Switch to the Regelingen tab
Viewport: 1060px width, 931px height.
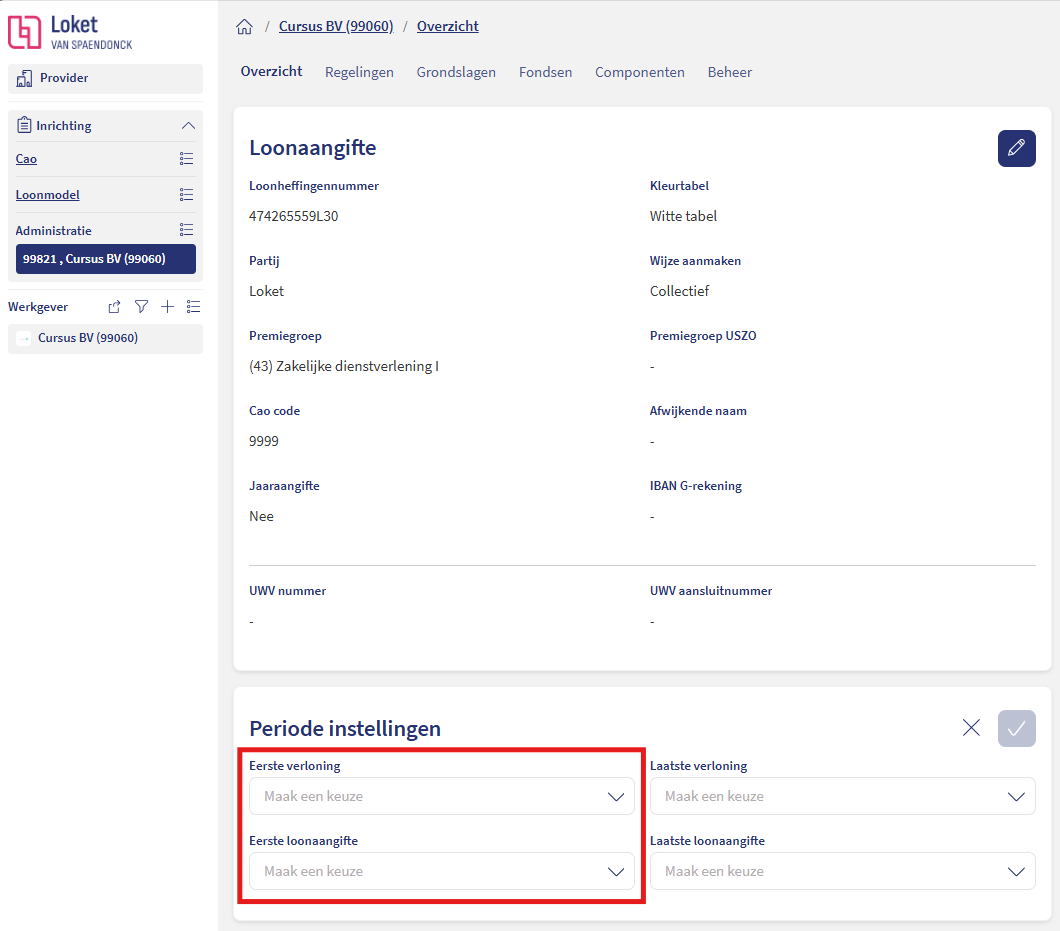point(359,72)
